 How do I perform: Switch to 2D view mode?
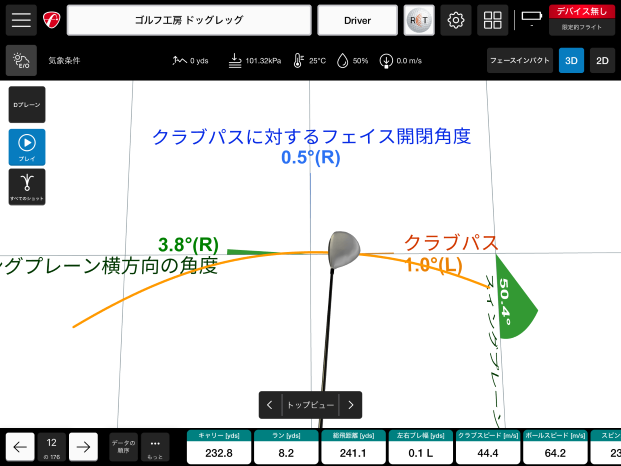pos(602,61)
